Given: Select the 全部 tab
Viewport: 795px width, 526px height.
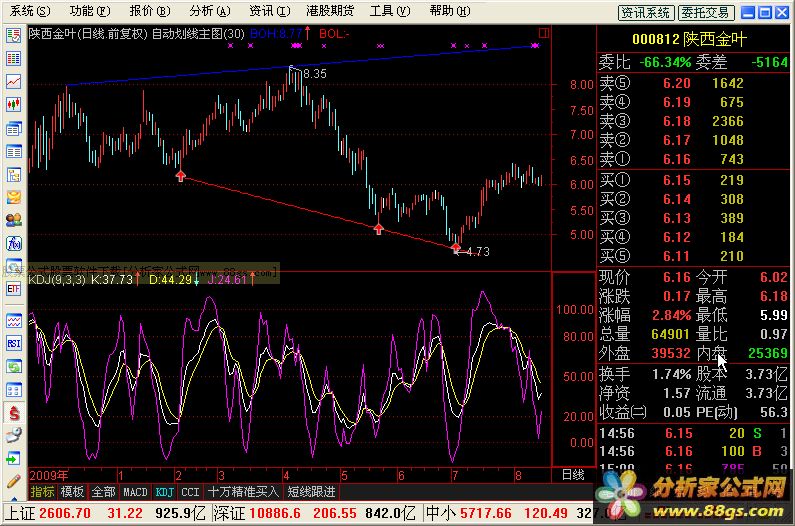Looking at the screenshot, I should click(103, 492).
